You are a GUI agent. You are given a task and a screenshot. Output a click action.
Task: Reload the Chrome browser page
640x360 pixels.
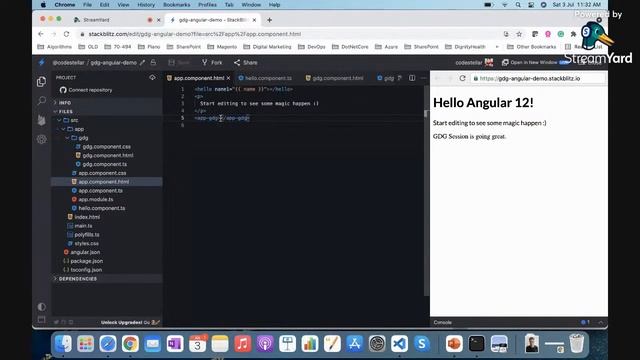point(67,34)
